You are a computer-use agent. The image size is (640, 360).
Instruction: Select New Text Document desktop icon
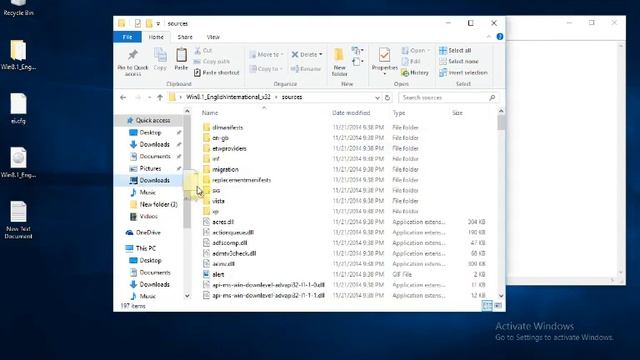click(x=18, y=220)
